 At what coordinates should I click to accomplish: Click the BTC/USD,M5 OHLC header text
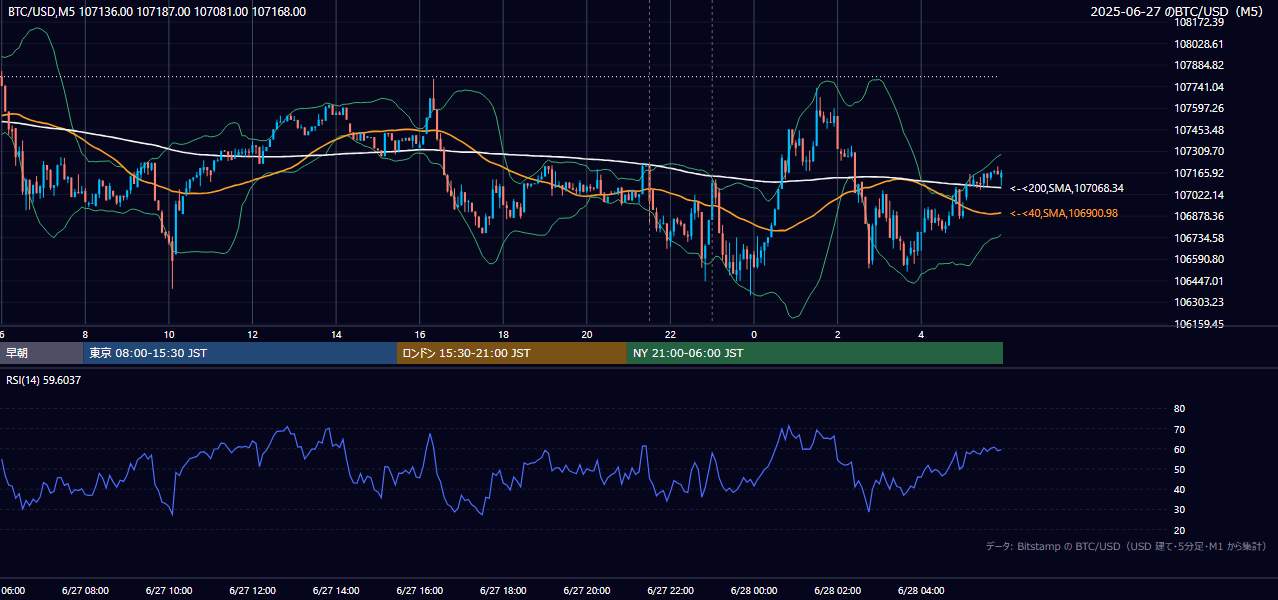click(x=157, y=12)
